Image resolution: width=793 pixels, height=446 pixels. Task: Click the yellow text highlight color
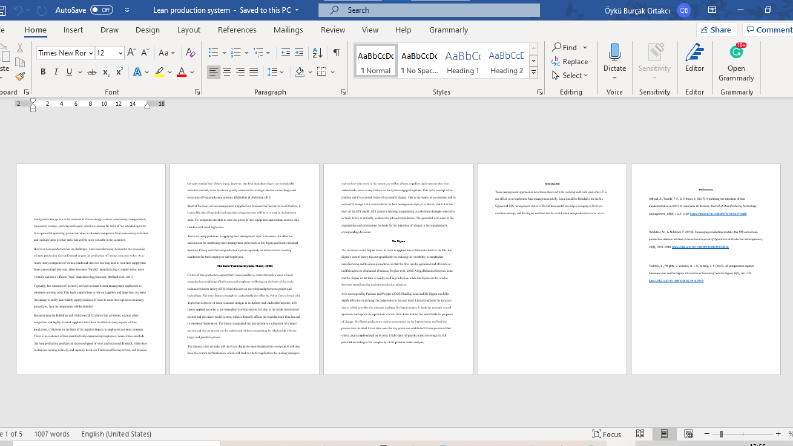pyautogui.click(x=159, y=72)
